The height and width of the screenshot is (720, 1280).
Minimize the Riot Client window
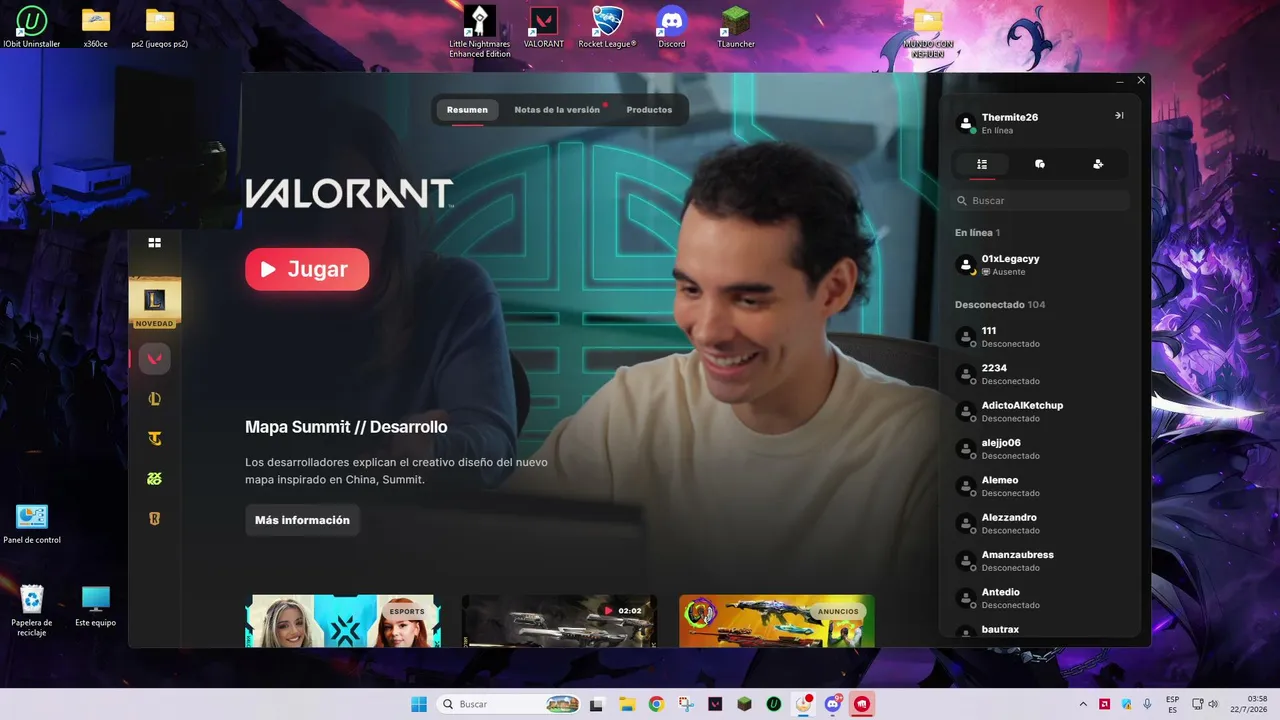point(1119,80)
